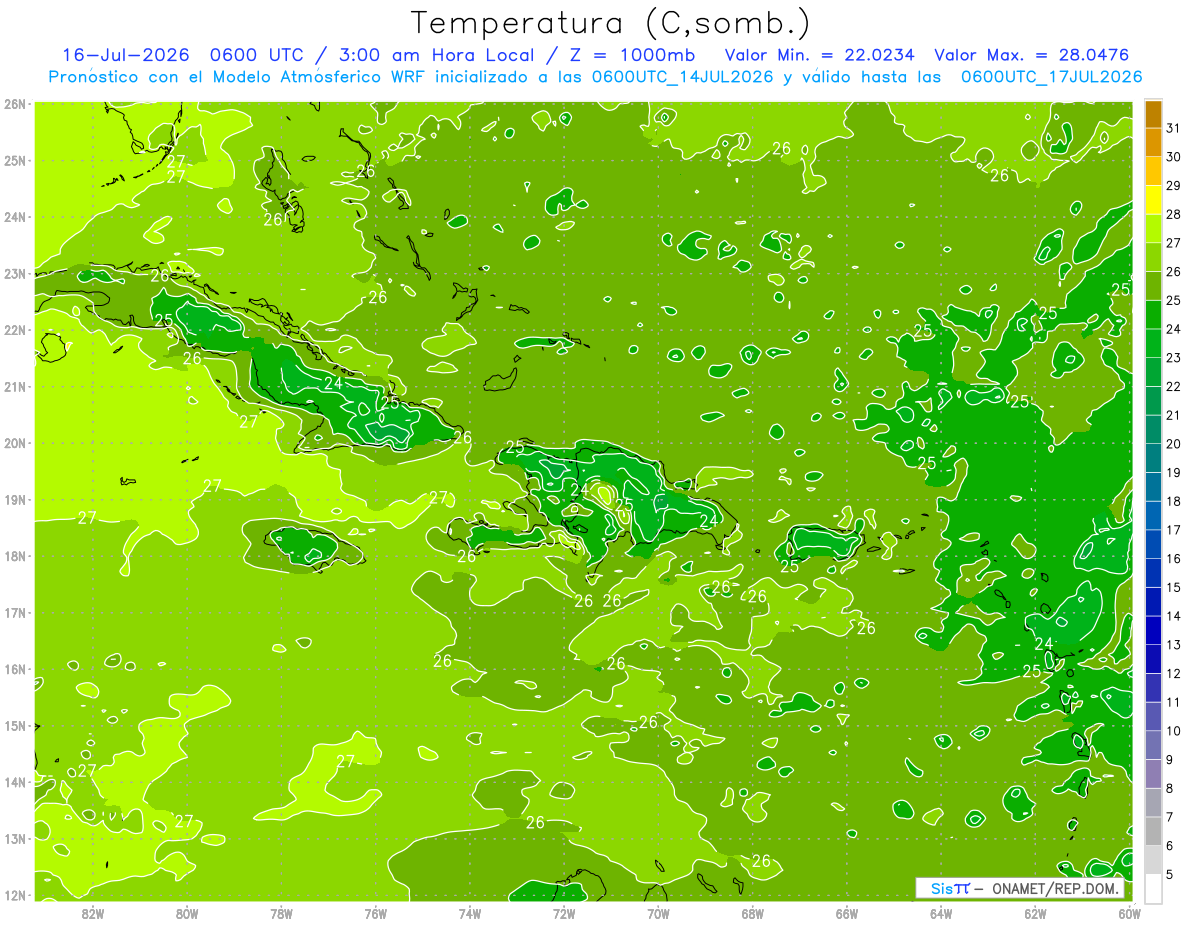
Task: Click the white colorbar swatch below 5
Action: tap(1153, 889)
